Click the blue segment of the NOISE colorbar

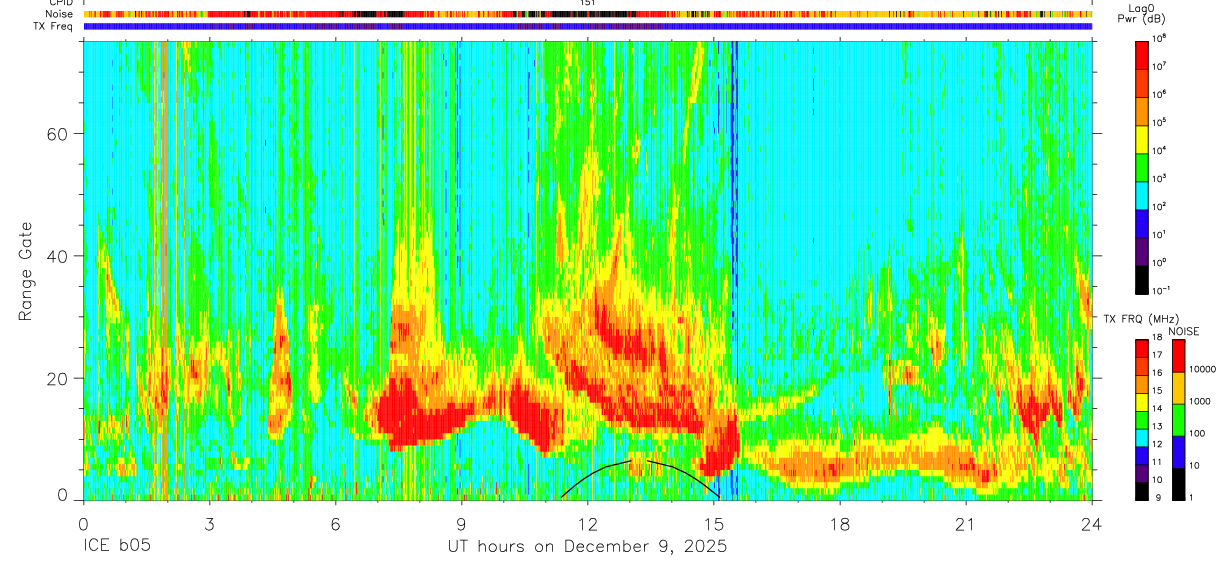(1179, 451)
